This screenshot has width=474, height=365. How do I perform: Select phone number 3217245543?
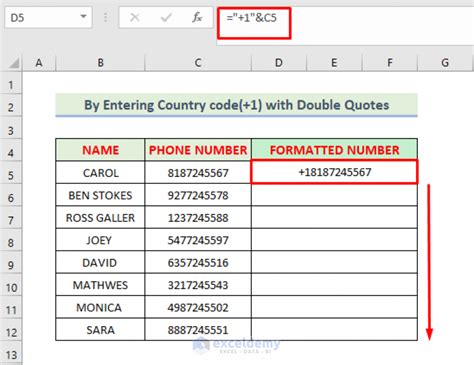198,285
